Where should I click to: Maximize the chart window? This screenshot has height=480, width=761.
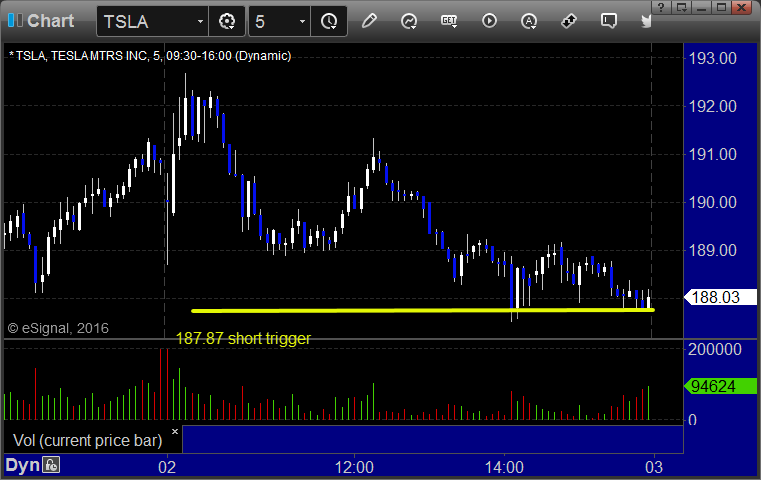coord(721,7)
